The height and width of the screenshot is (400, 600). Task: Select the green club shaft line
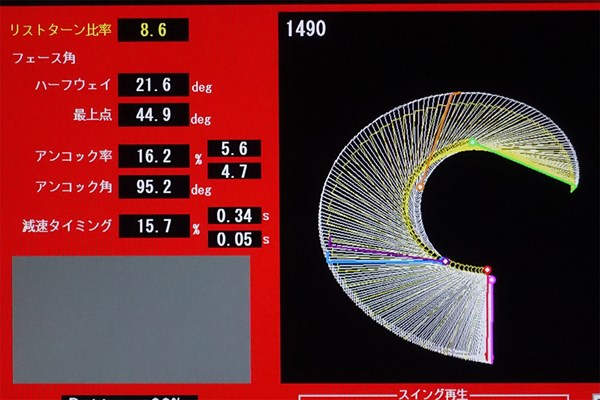coord(526,167)
